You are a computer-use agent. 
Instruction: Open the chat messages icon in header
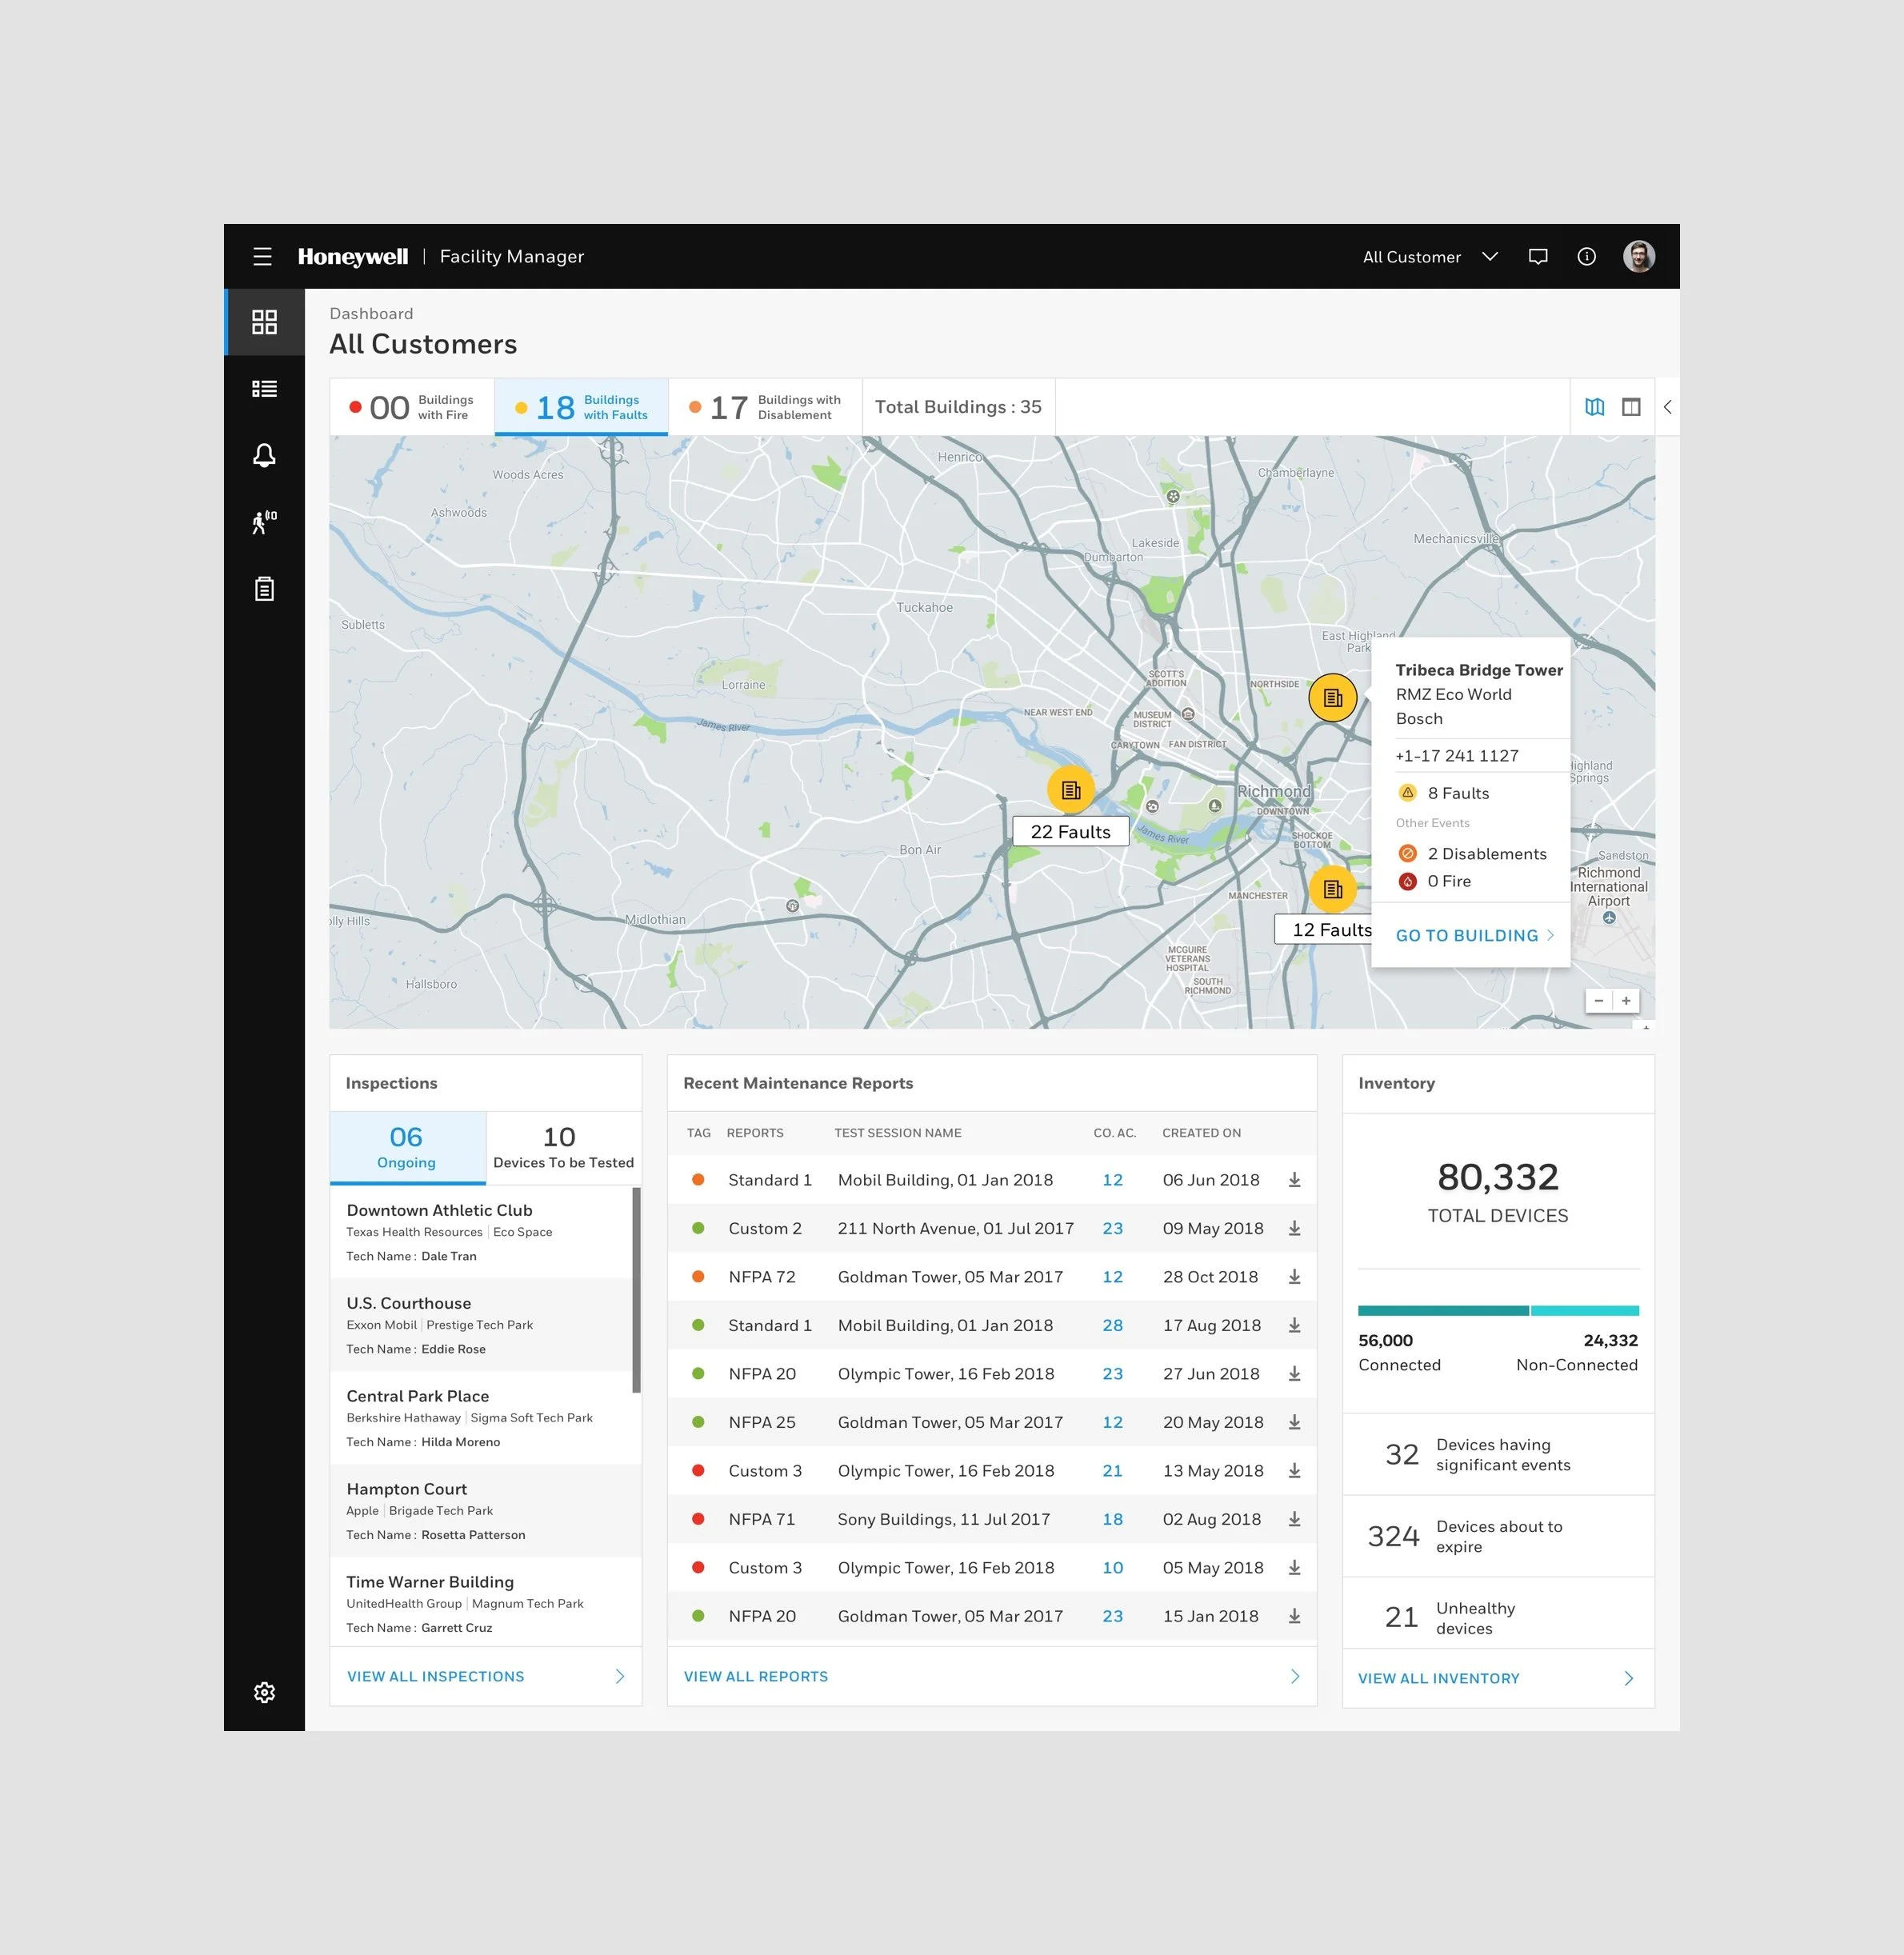coord(1538,257)
